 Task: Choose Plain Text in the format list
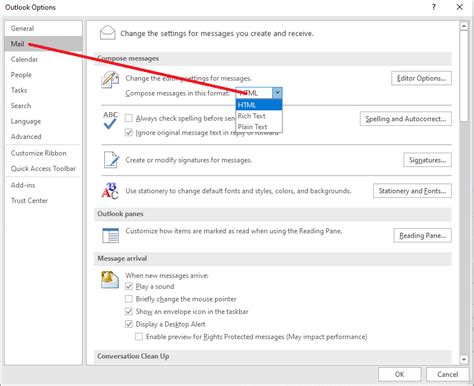(x=259, y=127)
